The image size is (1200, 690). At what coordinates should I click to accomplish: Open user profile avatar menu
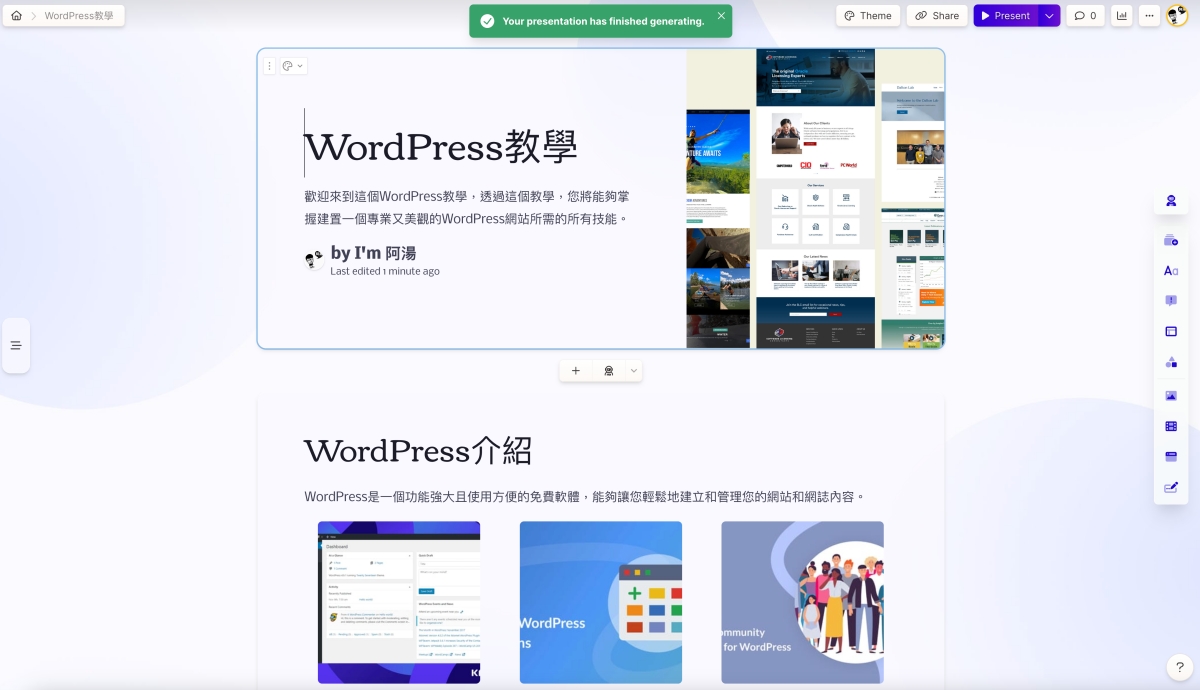point(1177,16)
